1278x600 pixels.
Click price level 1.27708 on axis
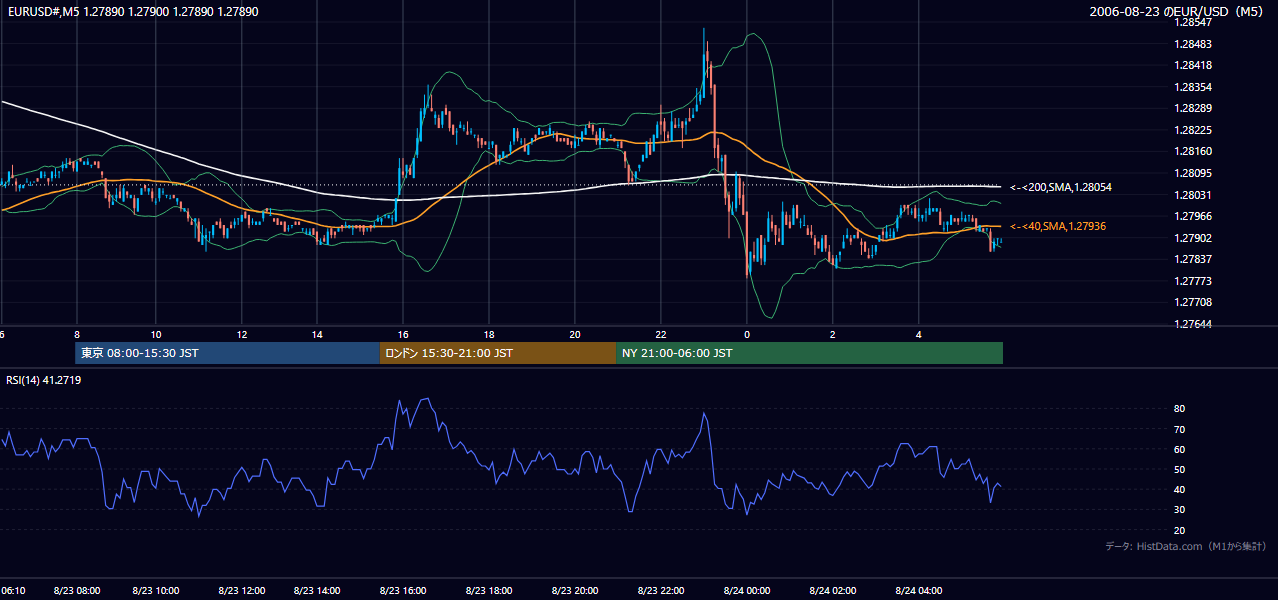pyautogui.click(x=1192, y=302)
